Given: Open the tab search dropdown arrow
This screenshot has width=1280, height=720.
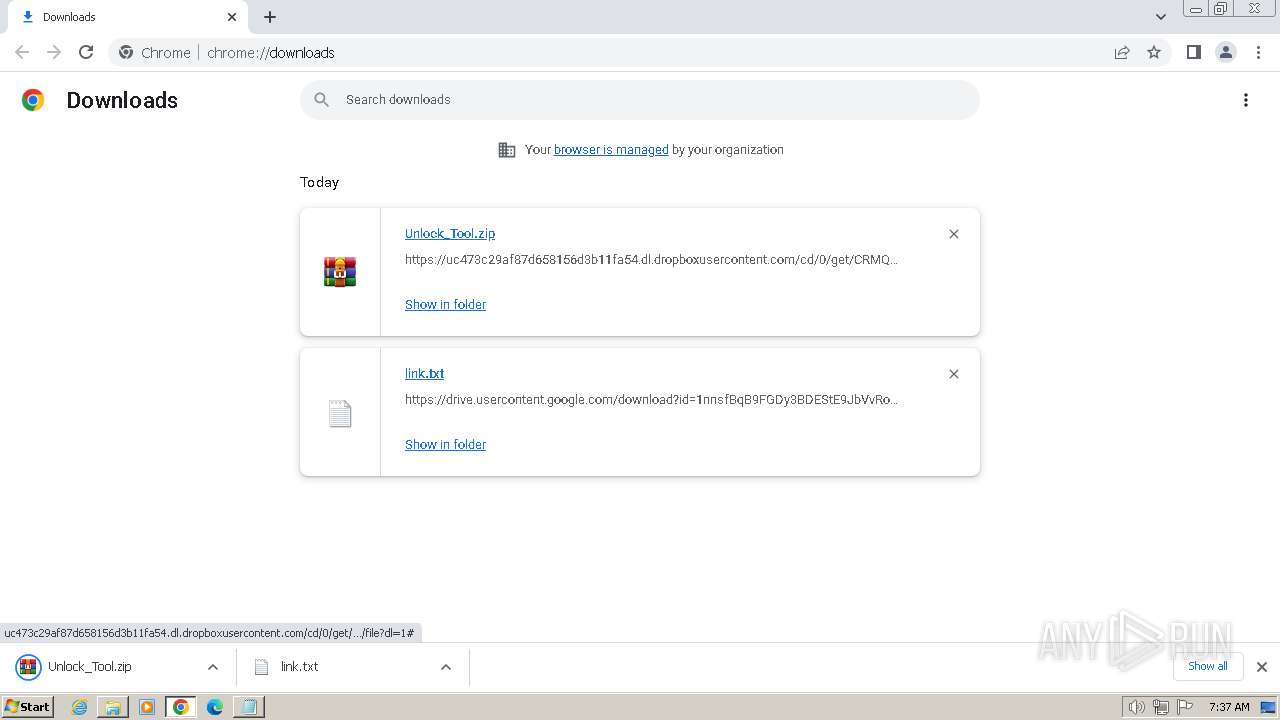Looking at the screenshot, I should pyautogui.click(x=1161, y=17).
